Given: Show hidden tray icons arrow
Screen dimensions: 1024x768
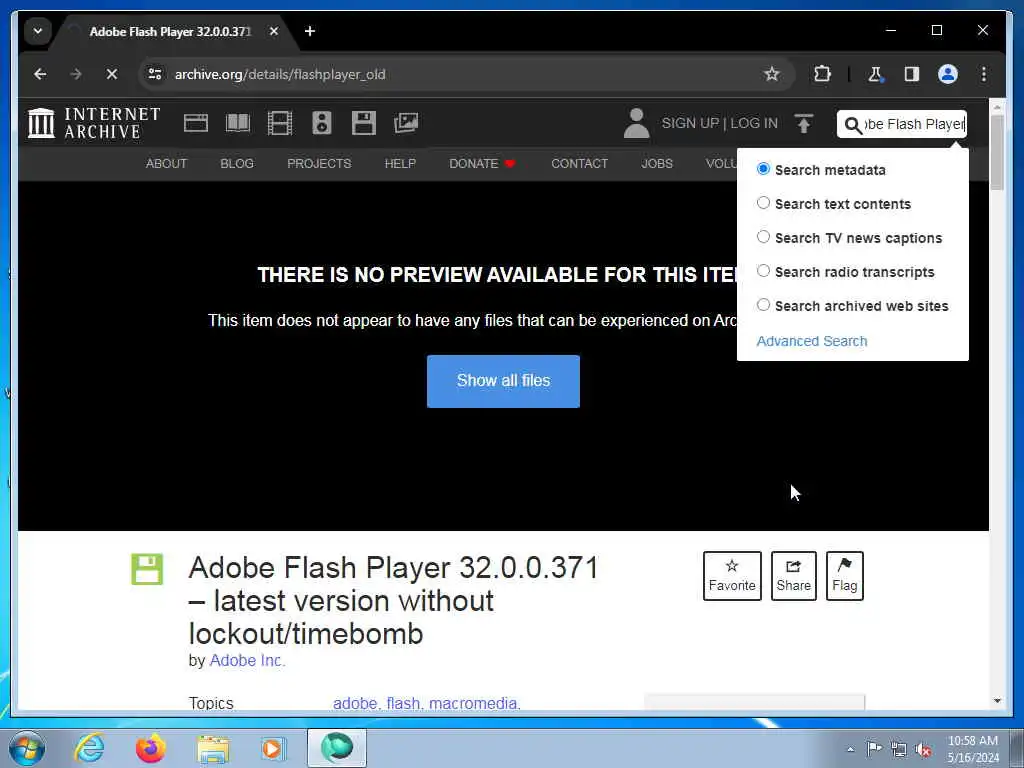Looking at the screenshot, I should pos(850,750).
